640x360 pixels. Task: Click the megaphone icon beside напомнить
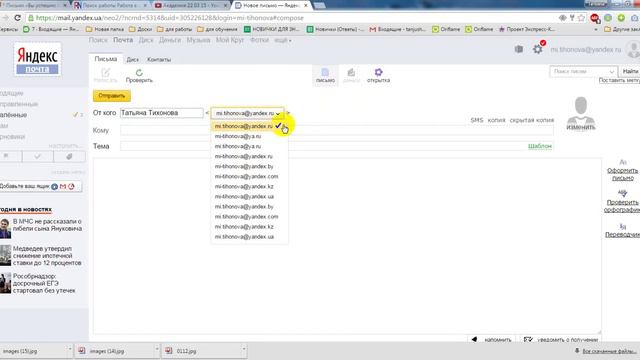(x=474, y=339)
